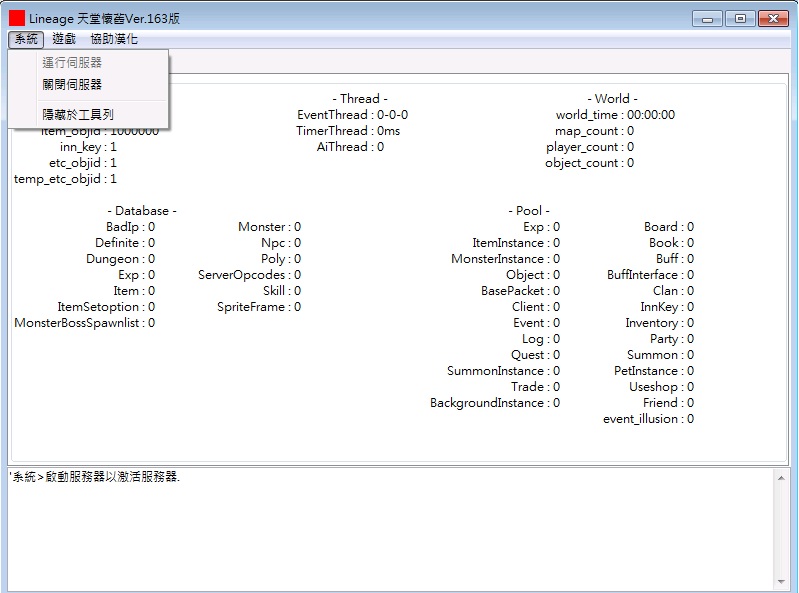Select 'TimerThread : 0ms' text
The image size is (799, 593).
(348, 130)
